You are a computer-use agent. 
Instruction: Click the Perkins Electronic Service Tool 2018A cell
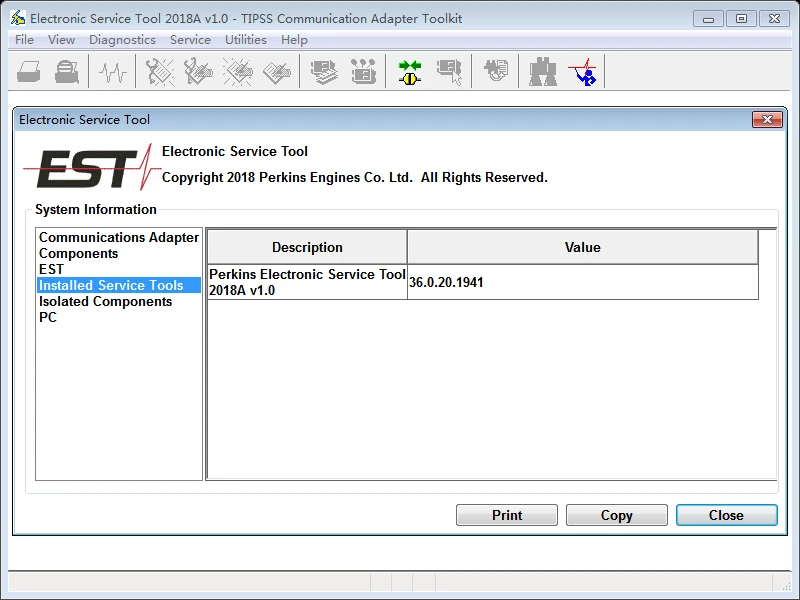(x=307, y=282)
